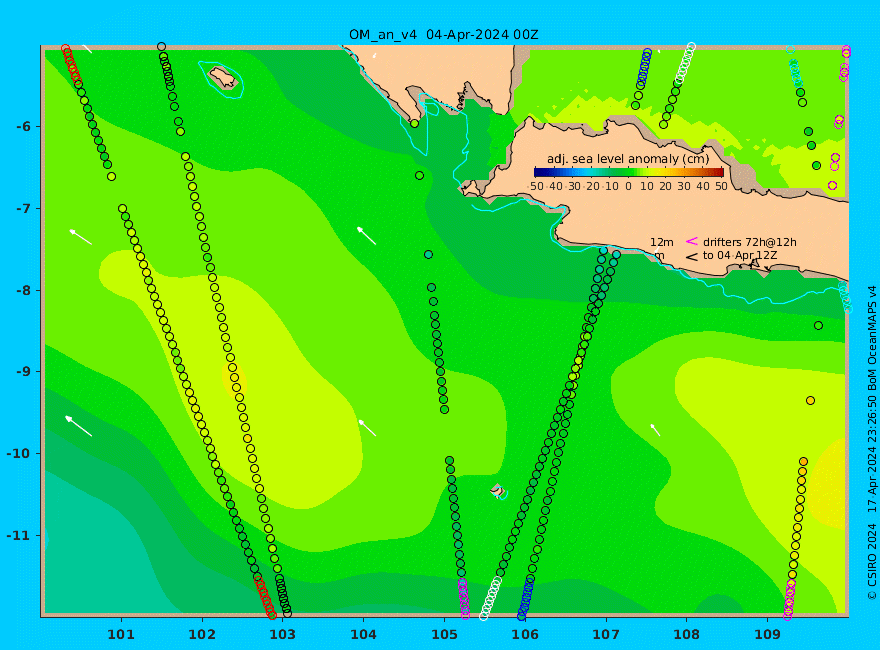Click the isolated green circle near 109.6E, 8.4S
The height and width of the screenshot is (650, 880).
click(818, 326)
